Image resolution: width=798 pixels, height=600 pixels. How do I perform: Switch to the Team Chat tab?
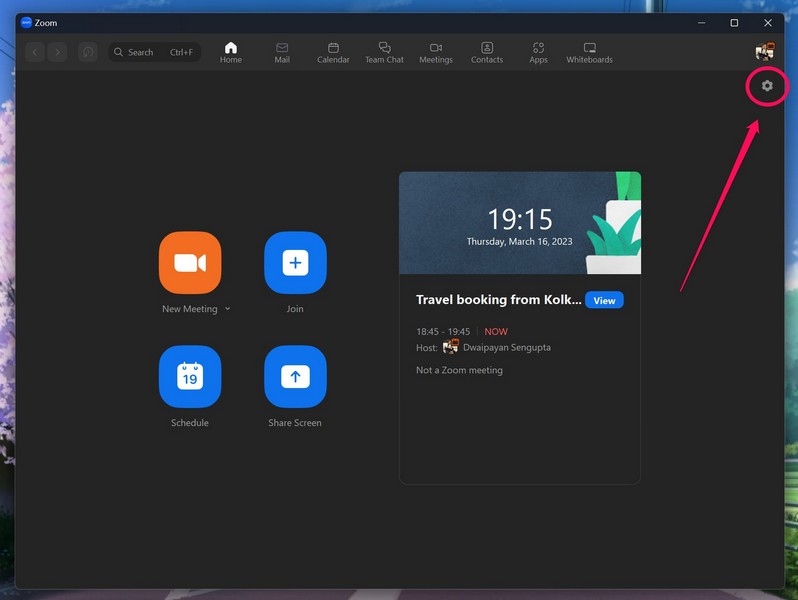coord(384,52)
